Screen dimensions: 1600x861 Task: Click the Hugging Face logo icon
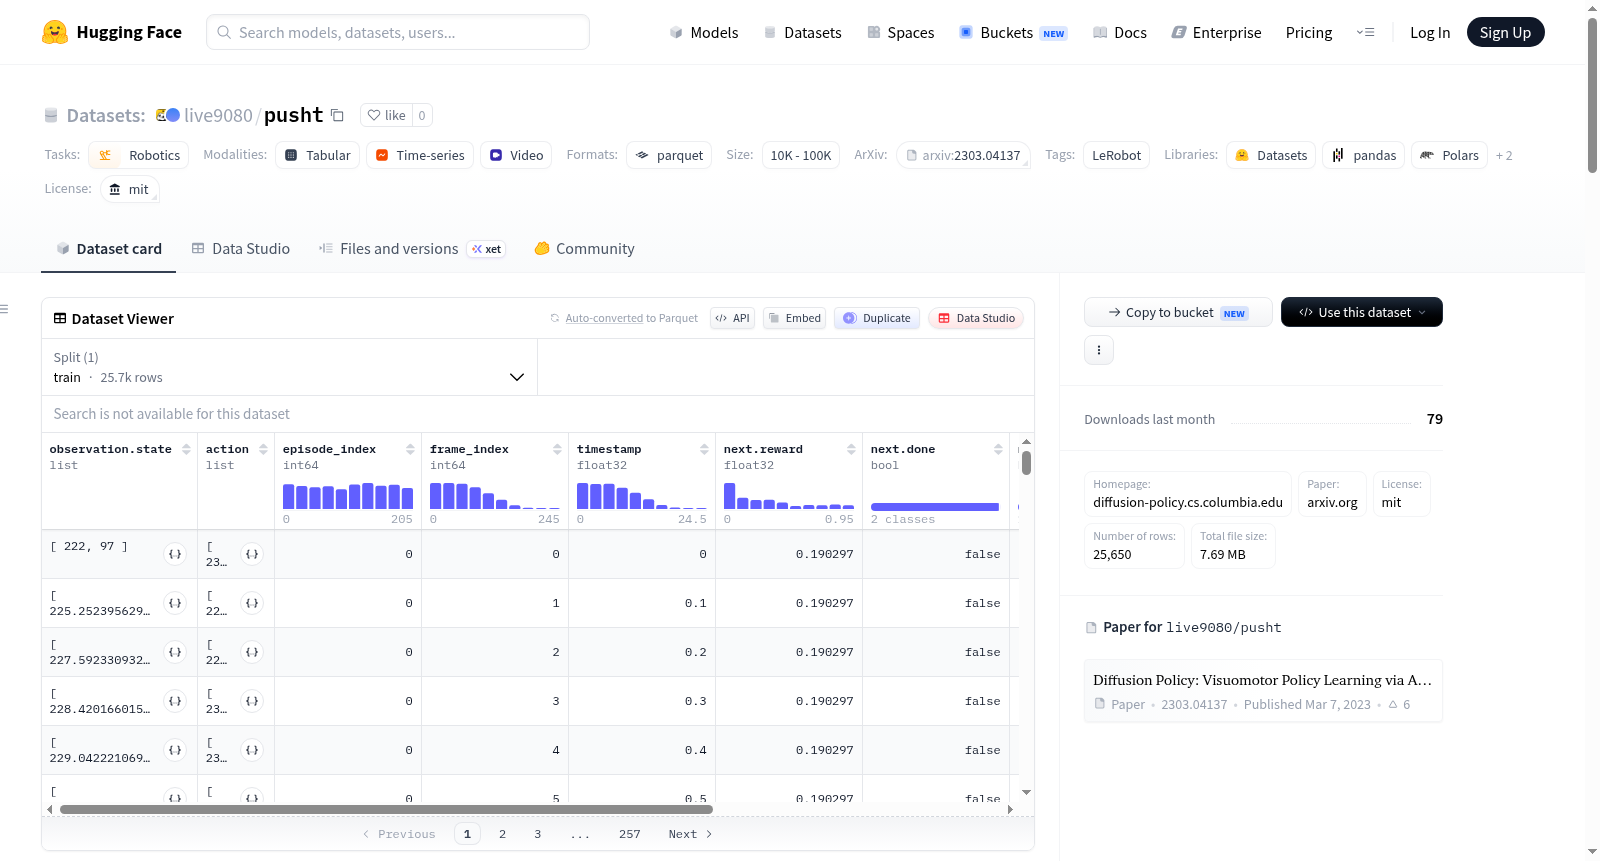(x=55, y=32)
